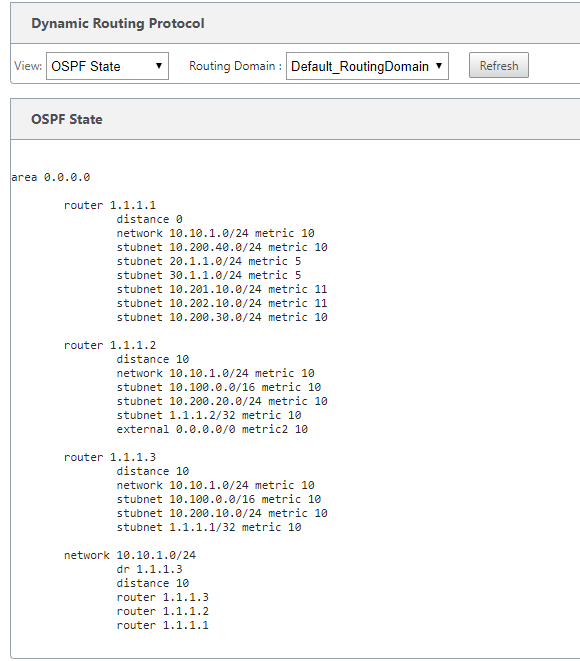Image resolution: width=580 pixels, height=661 pixels.
Task: Click the dr 1.1.1.3 line
Action: click(149, 569)
